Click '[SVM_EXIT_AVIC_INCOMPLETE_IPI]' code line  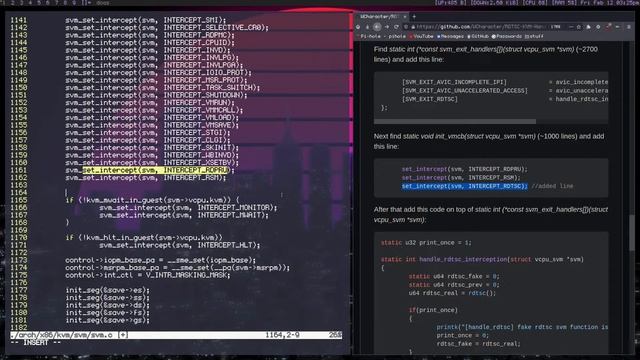pyautogui.click(x=454, y=82)
